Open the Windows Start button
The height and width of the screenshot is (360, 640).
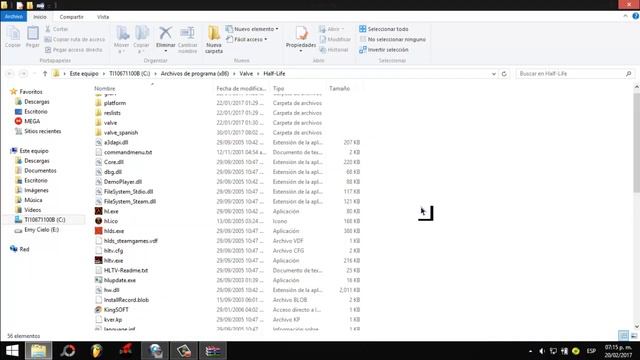(x=12, y=351)
